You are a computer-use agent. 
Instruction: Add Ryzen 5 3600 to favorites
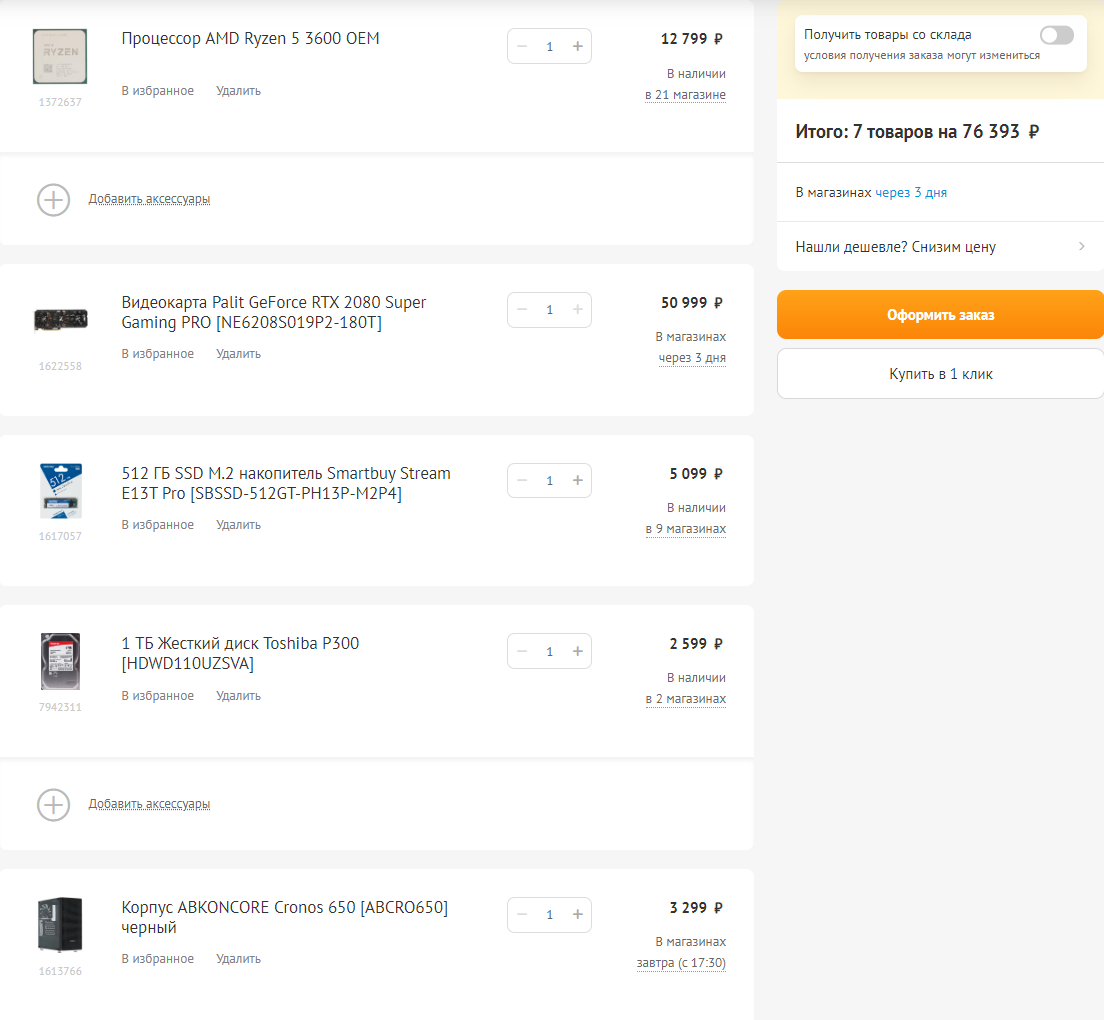coord(158,91)
